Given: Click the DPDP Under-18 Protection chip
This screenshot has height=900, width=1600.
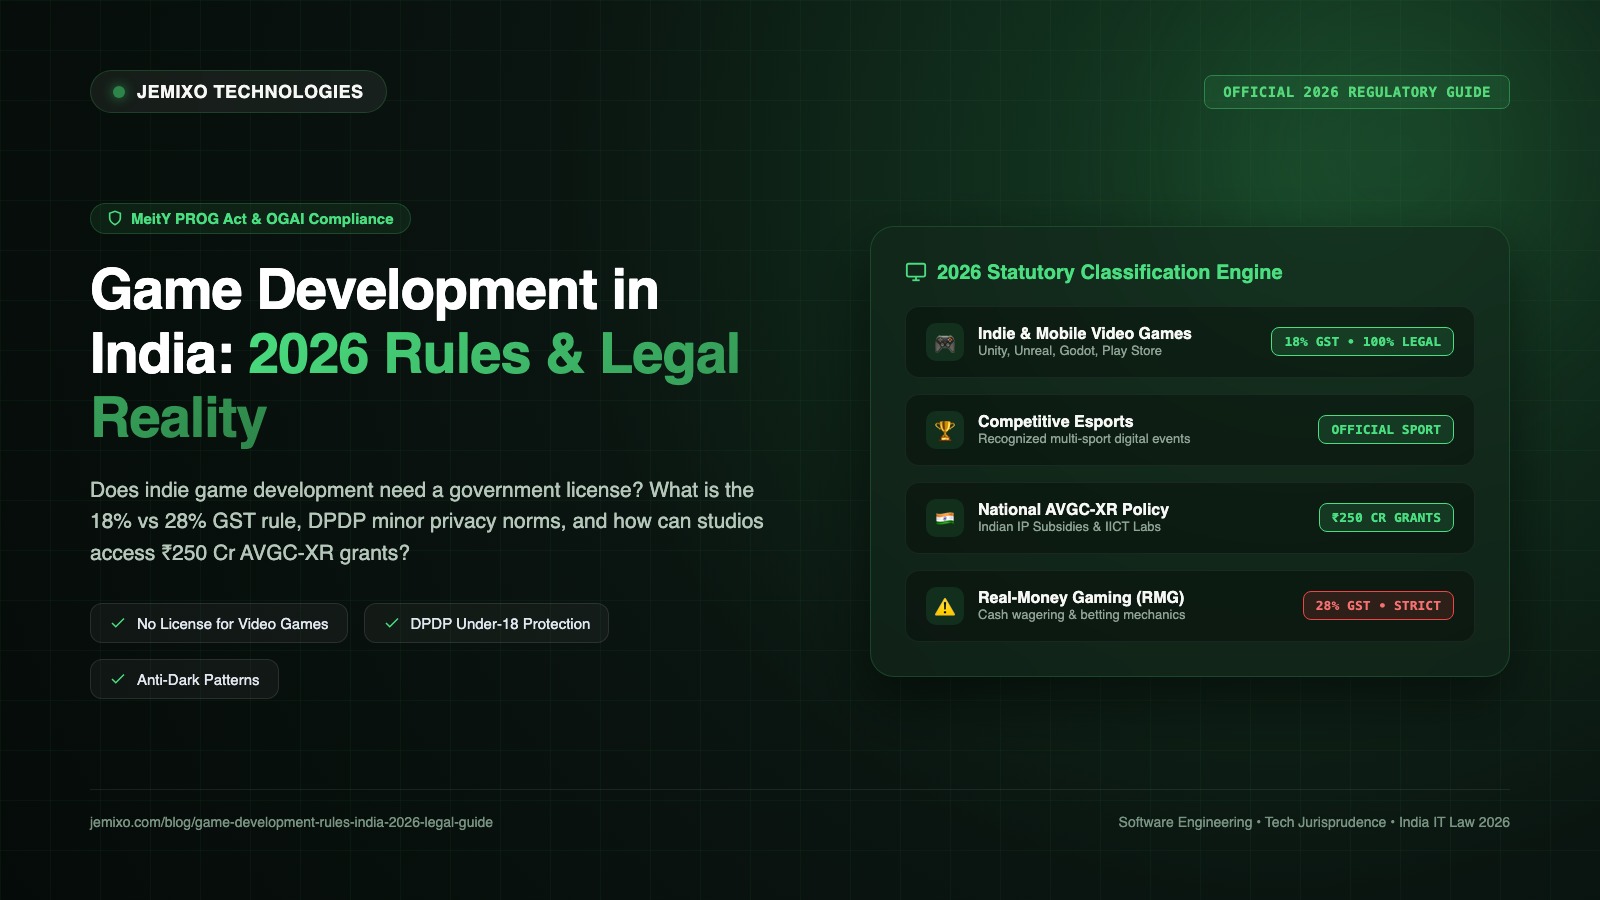Looking at the screenshot, I should (x=486, y=623).
